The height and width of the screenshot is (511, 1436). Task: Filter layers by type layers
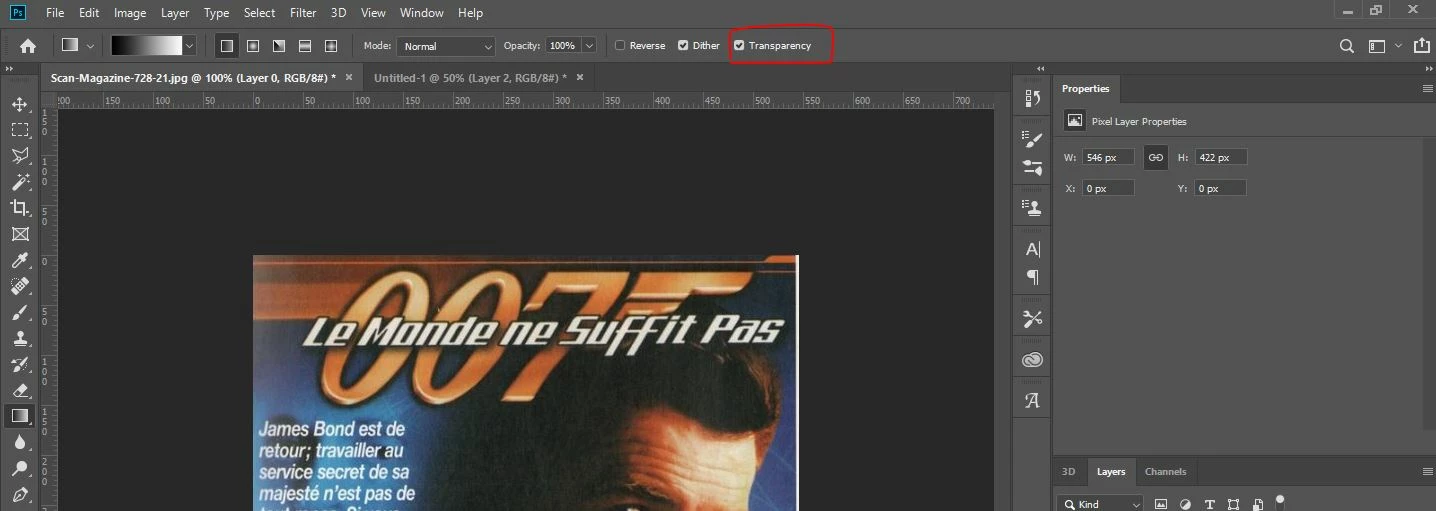tap(1210, 505)
